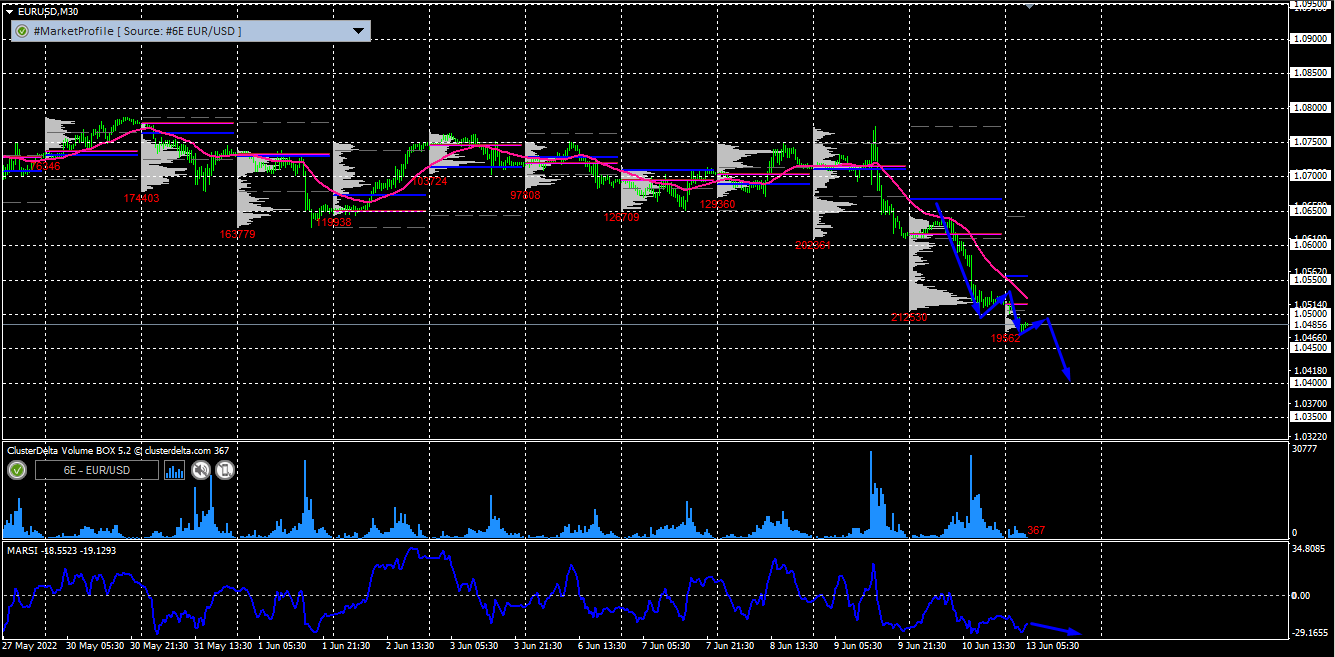Click the 30777 volume scale maximum

tap(1307, 449)
